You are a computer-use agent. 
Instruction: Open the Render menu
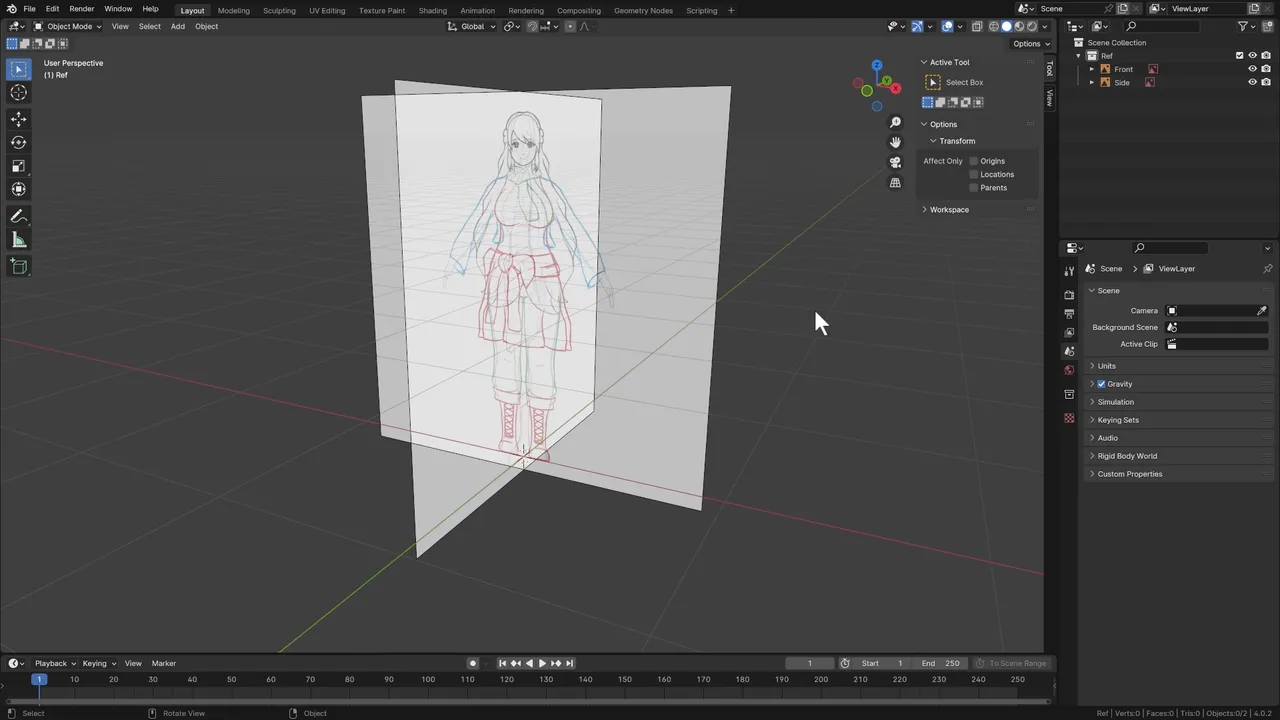pos(81,9)
